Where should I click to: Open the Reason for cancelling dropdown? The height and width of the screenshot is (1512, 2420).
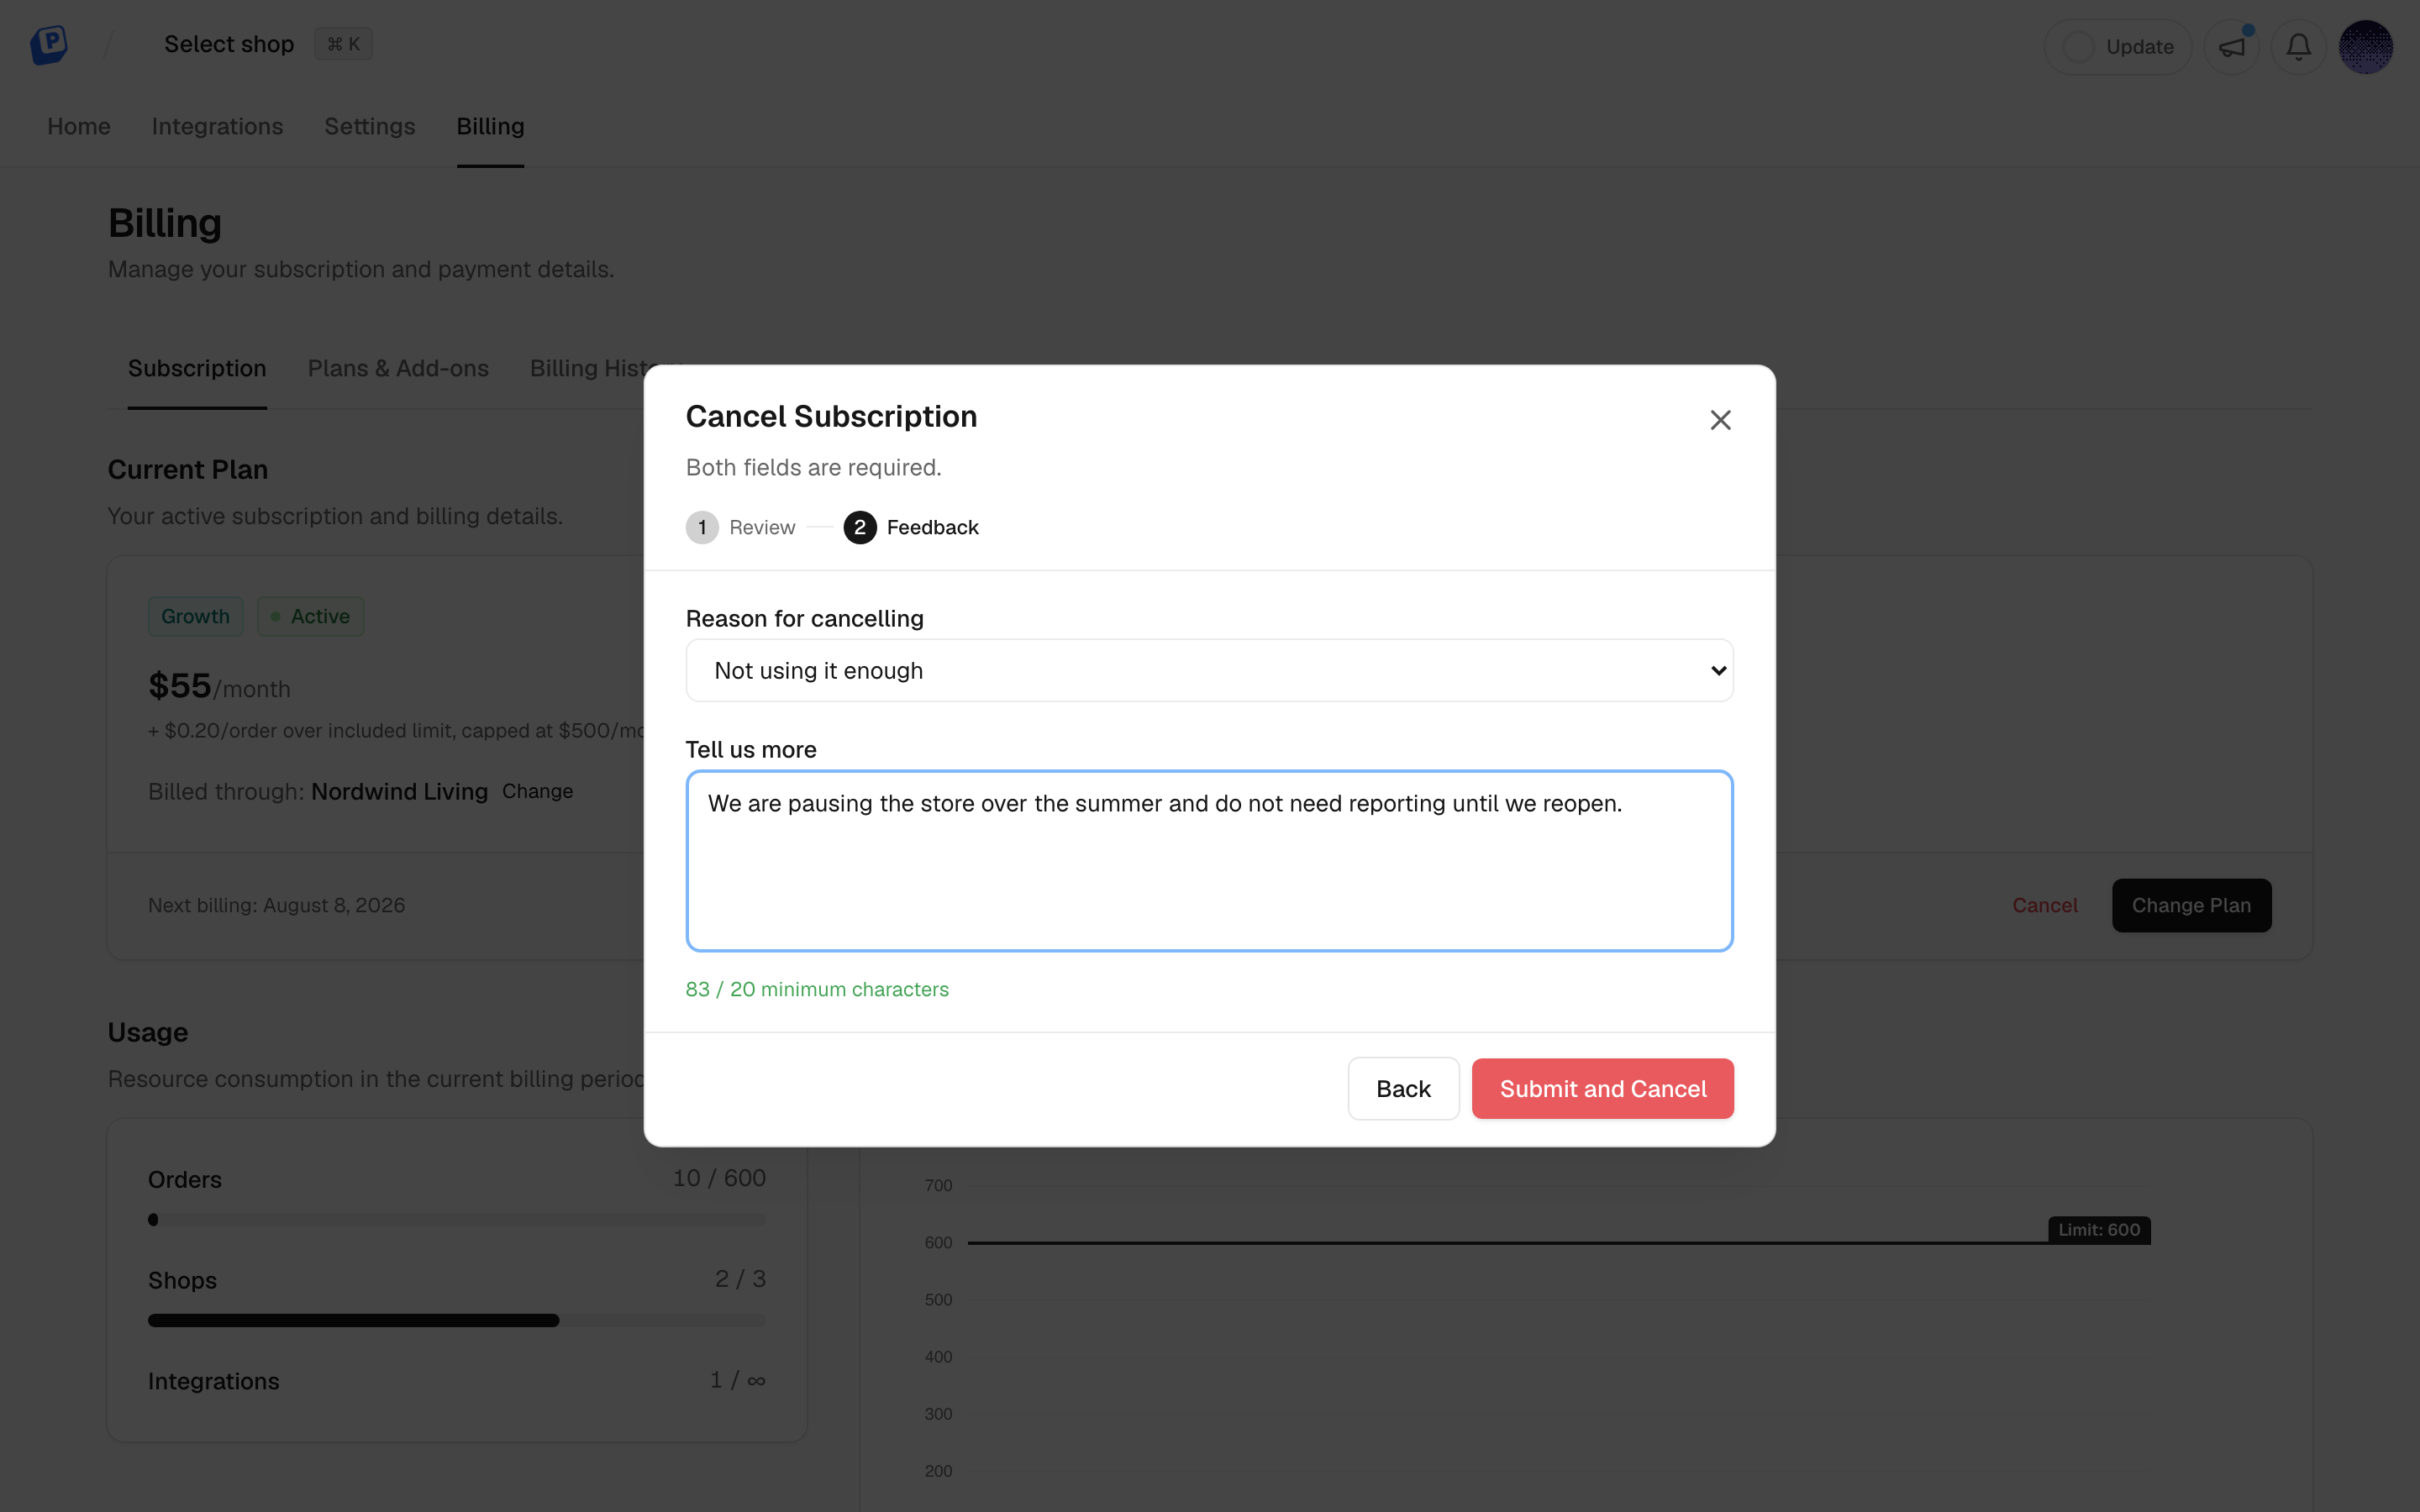point(1209,670)
